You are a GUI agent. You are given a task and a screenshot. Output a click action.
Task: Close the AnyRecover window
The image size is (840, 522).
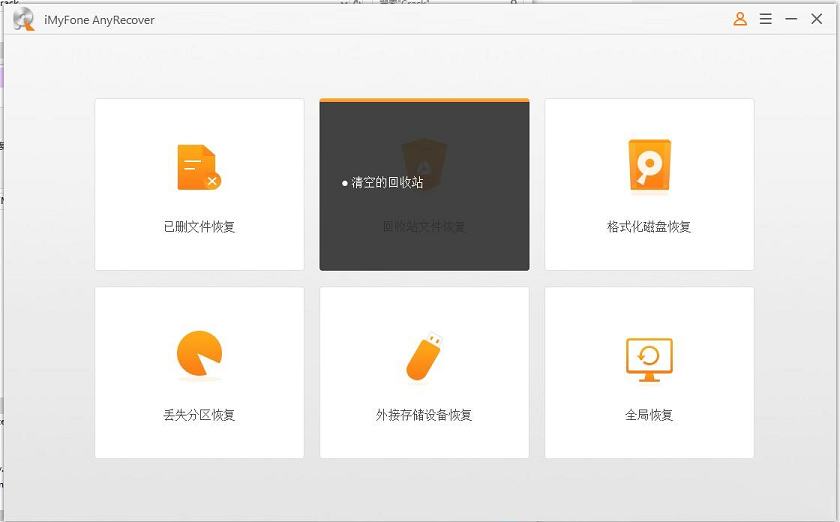(817, 19)
